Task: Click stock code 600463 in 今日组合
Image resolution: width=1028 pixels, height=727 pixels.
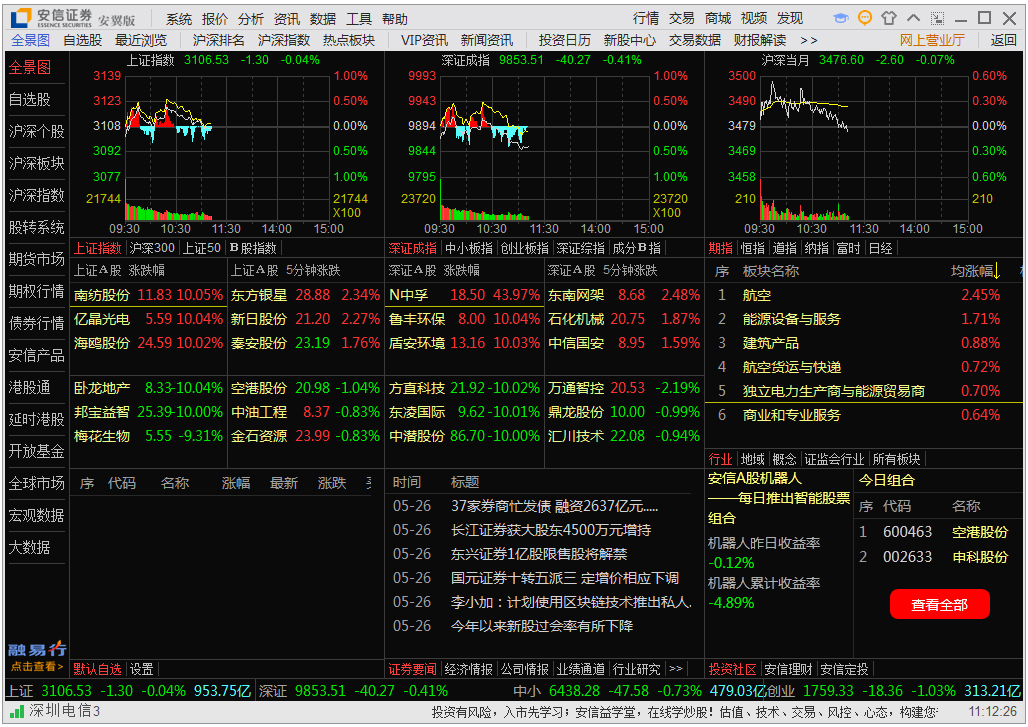Action: pyautogui.click(x=907, y=532)
